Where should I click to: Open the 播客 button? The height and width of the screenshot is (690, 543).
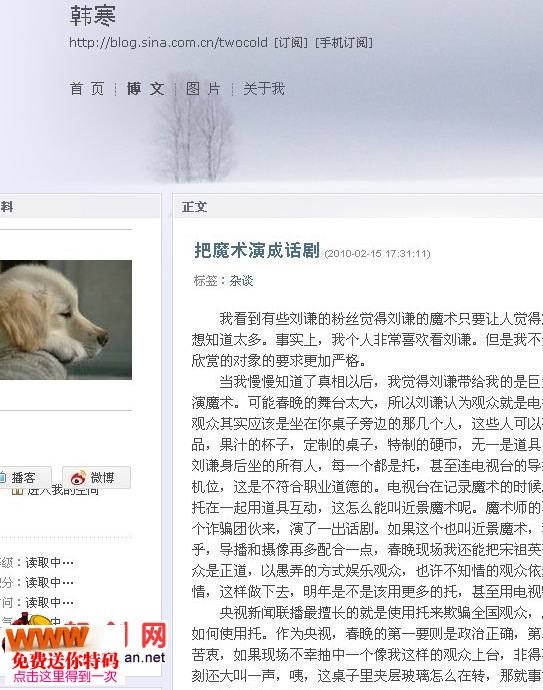click(25, 477)
